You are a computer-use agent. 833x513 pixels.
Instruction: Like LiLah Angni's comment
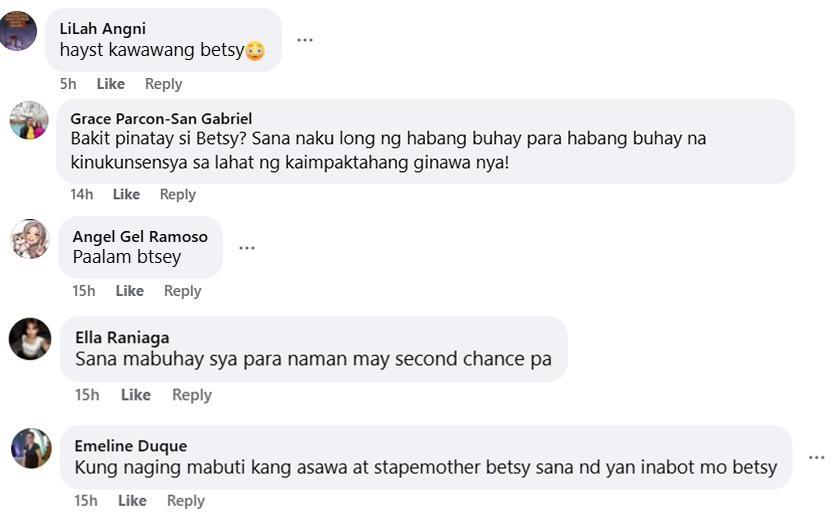point(110,84)
